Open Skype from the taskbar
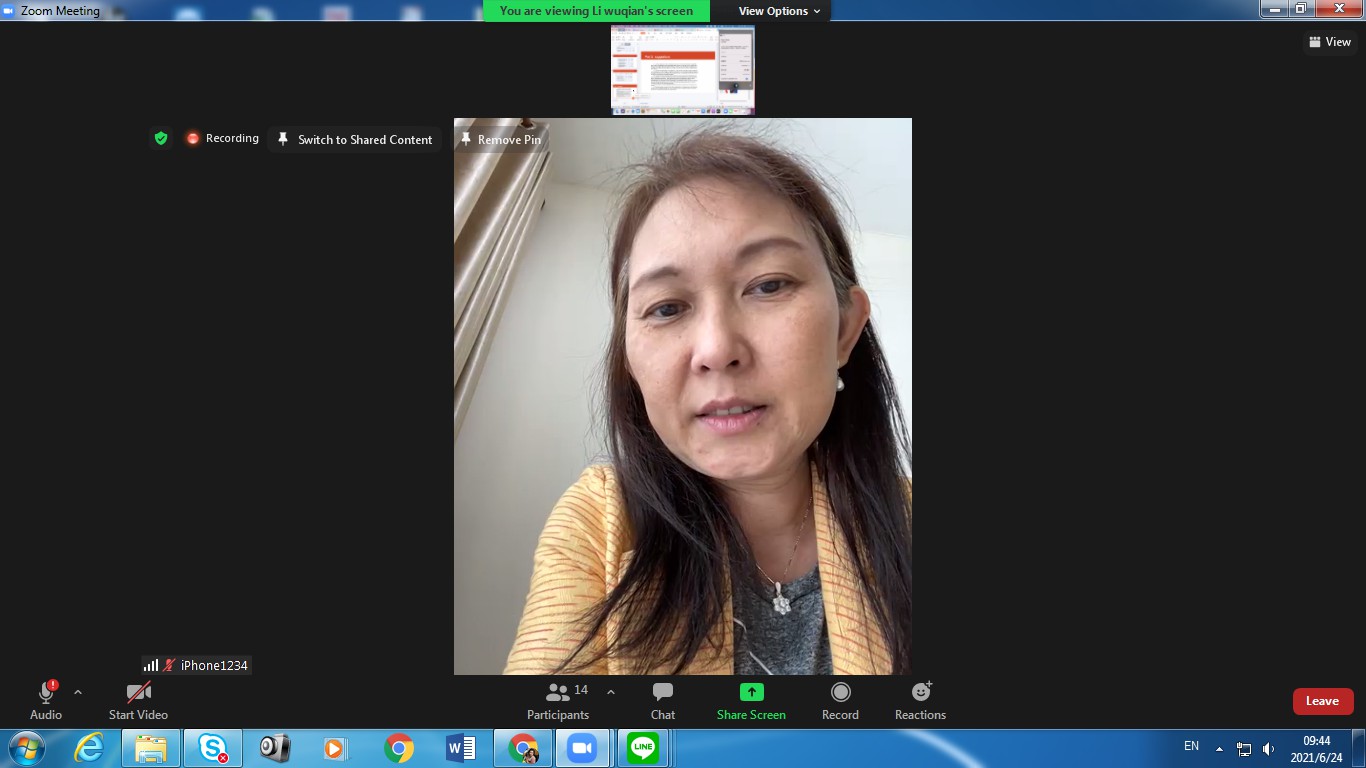 pyautogui.click(x=212, y=748)
